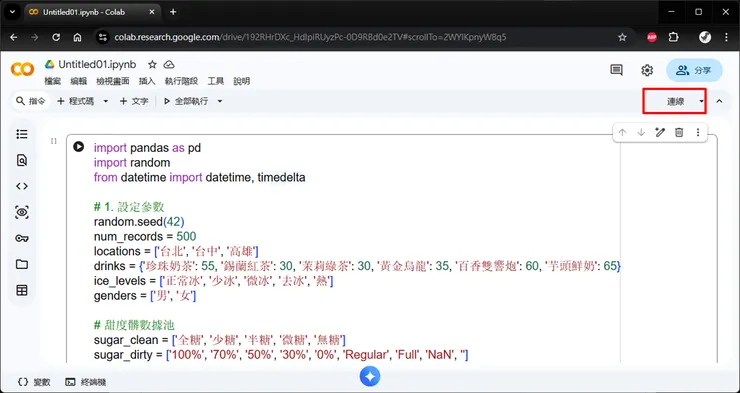This screenshot has height=393, width=740.
Task: Open the comments icon in the header
Action: pos(616,70)
